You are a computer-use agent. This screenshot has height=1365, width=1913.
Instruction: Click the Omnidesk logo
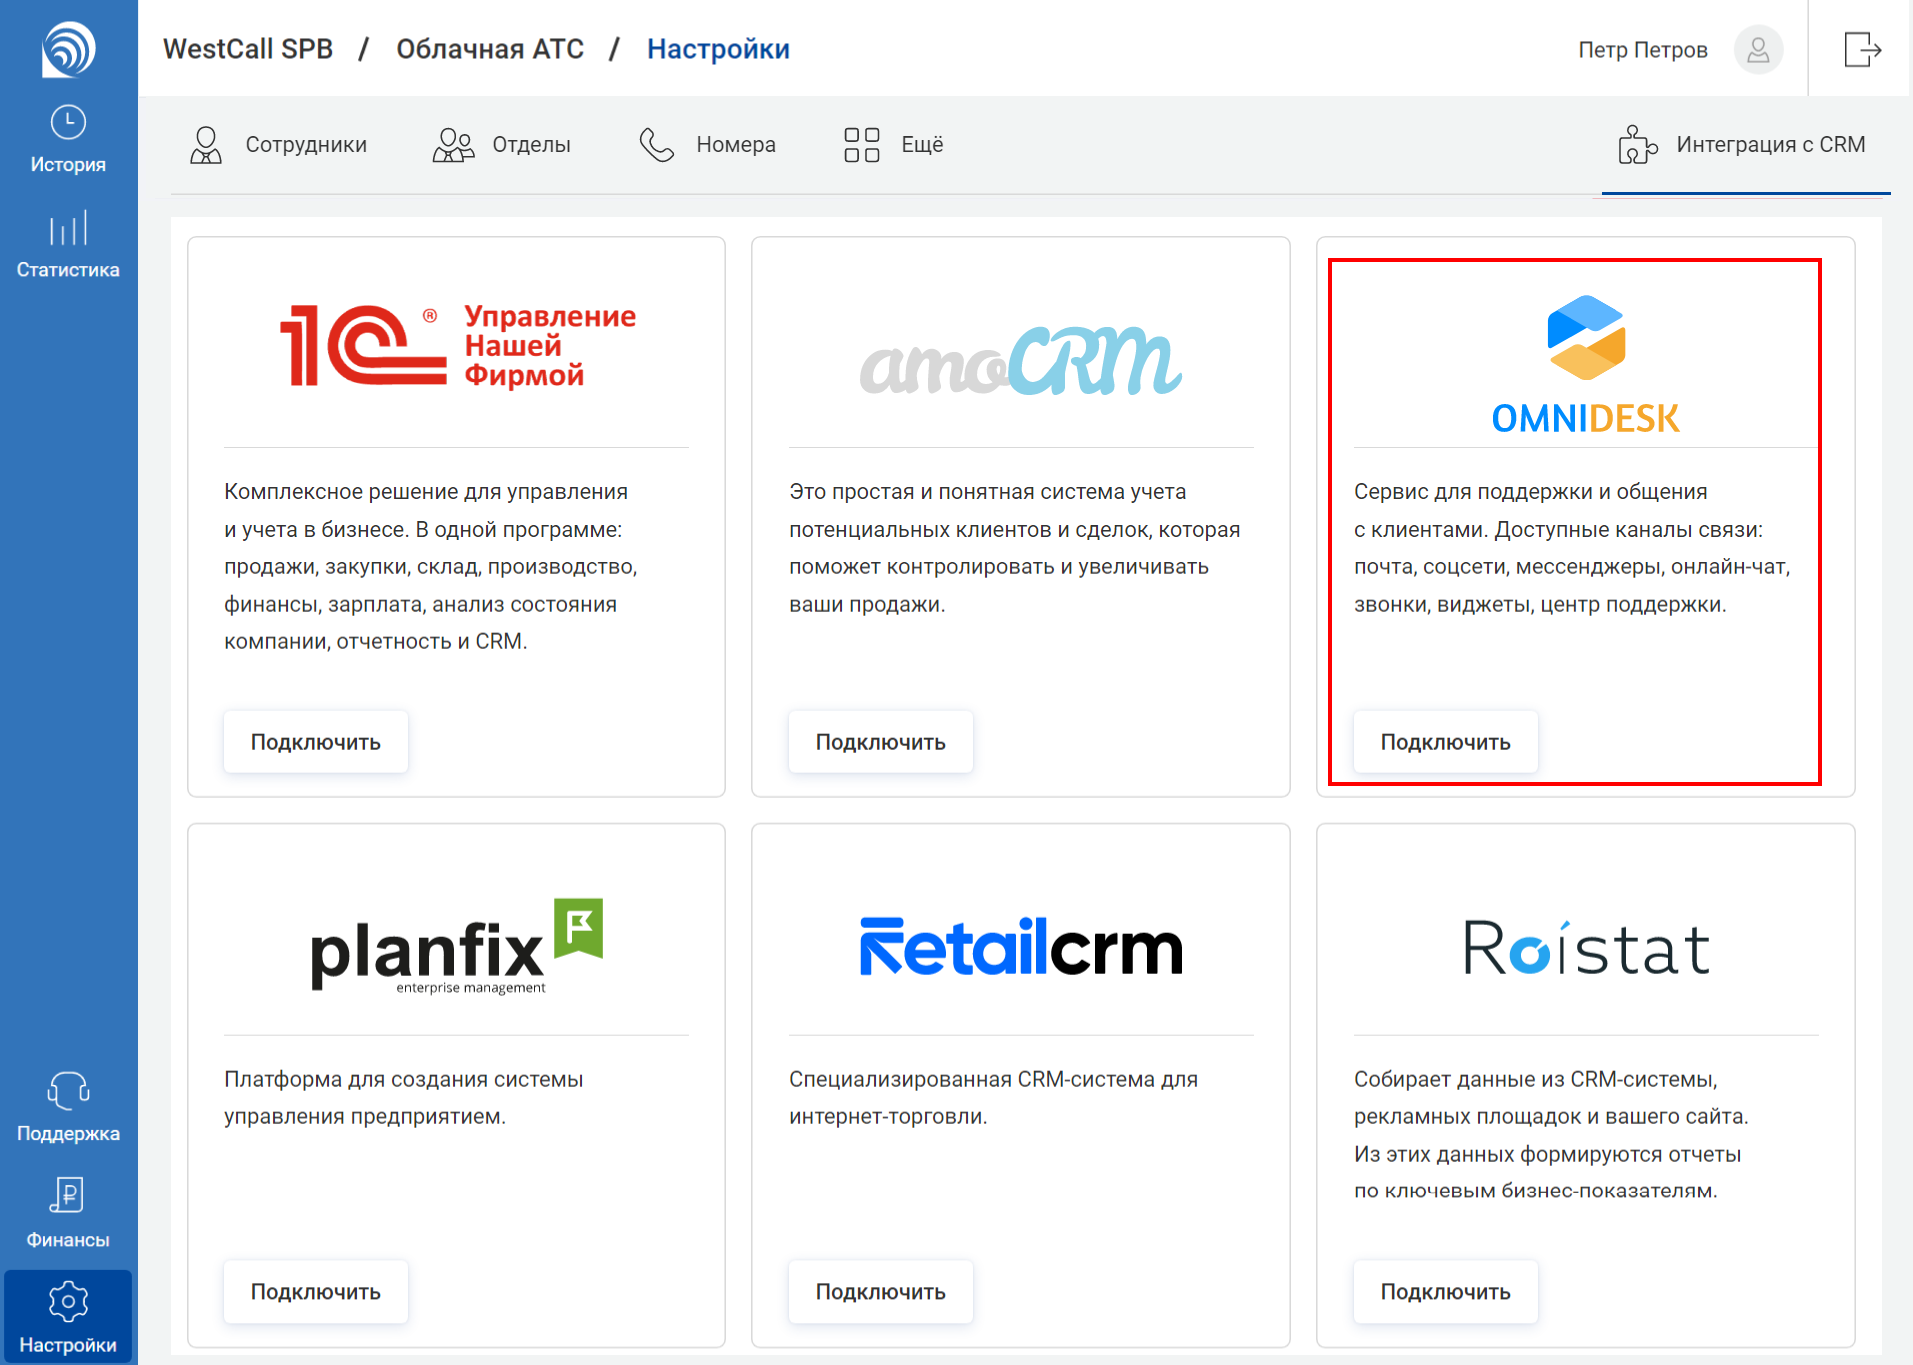(x=1586, y=365)
